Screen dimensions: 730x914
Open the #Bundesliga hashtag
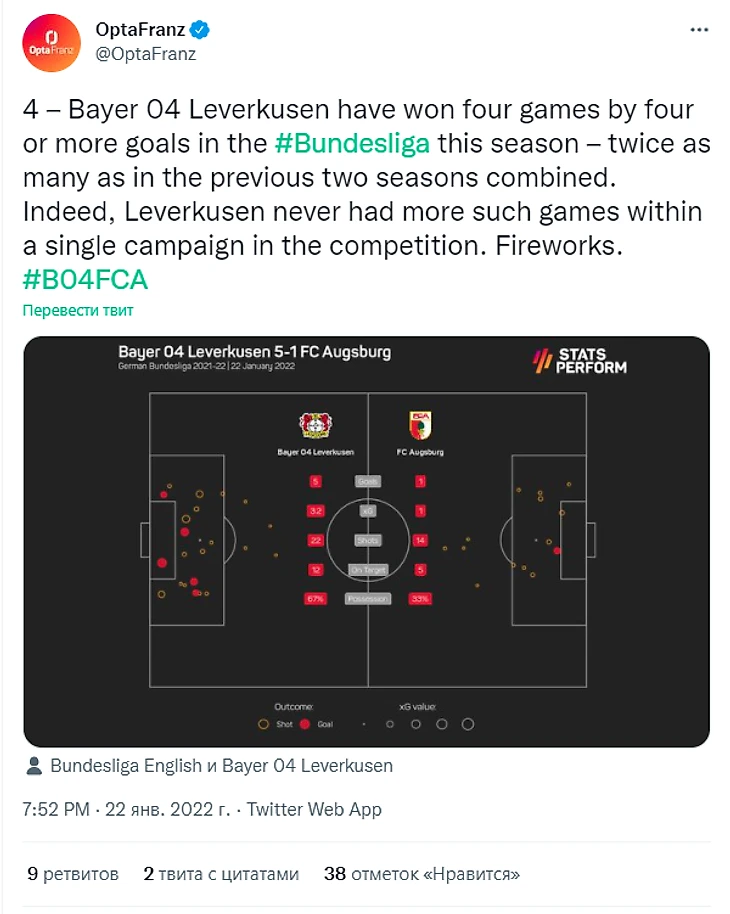(x=352, y=142)
